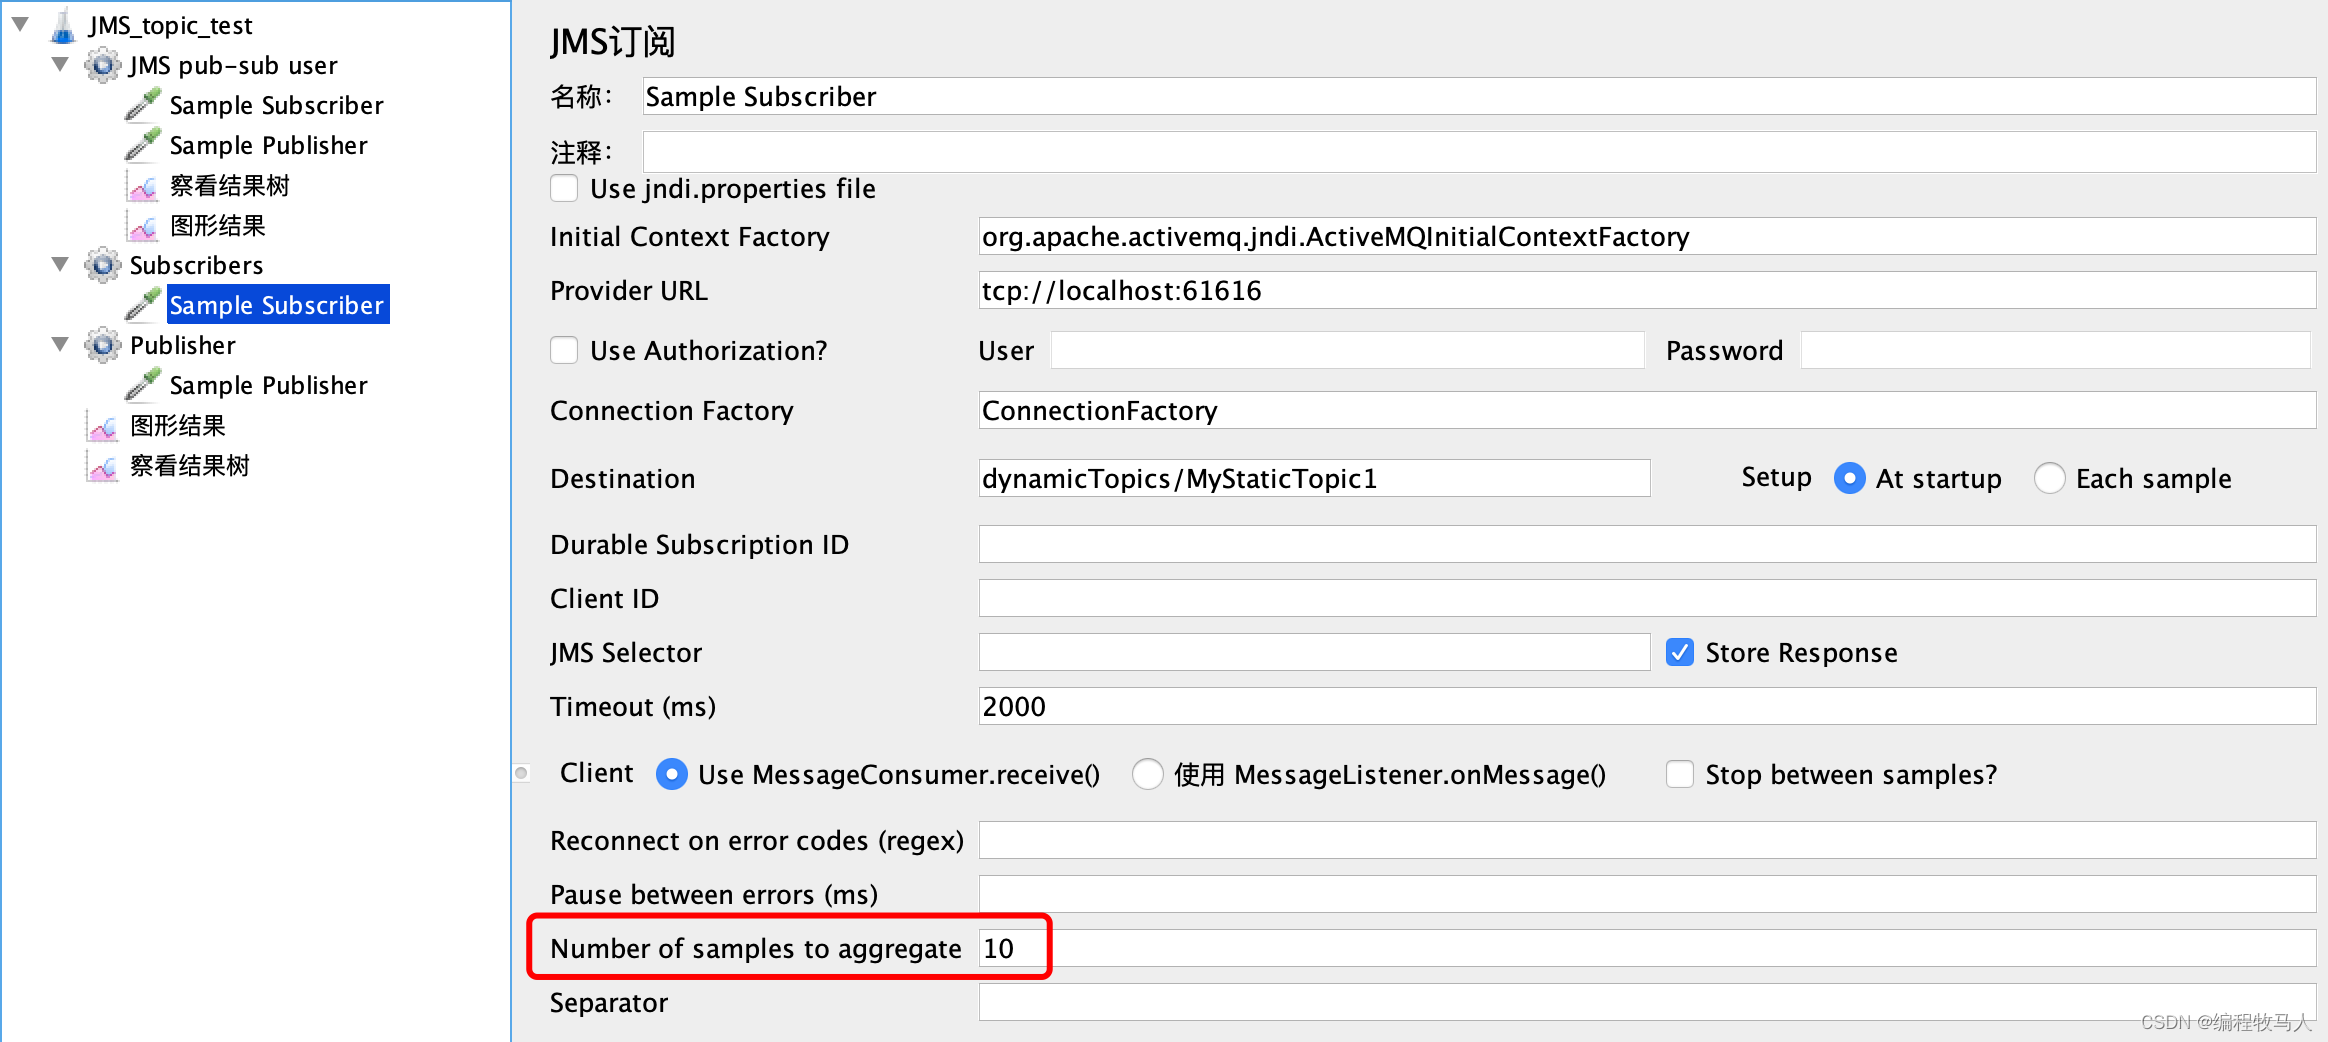Click the panel divider handle dot
This screenshot has height=1042, width=2328.
(521, 772)
